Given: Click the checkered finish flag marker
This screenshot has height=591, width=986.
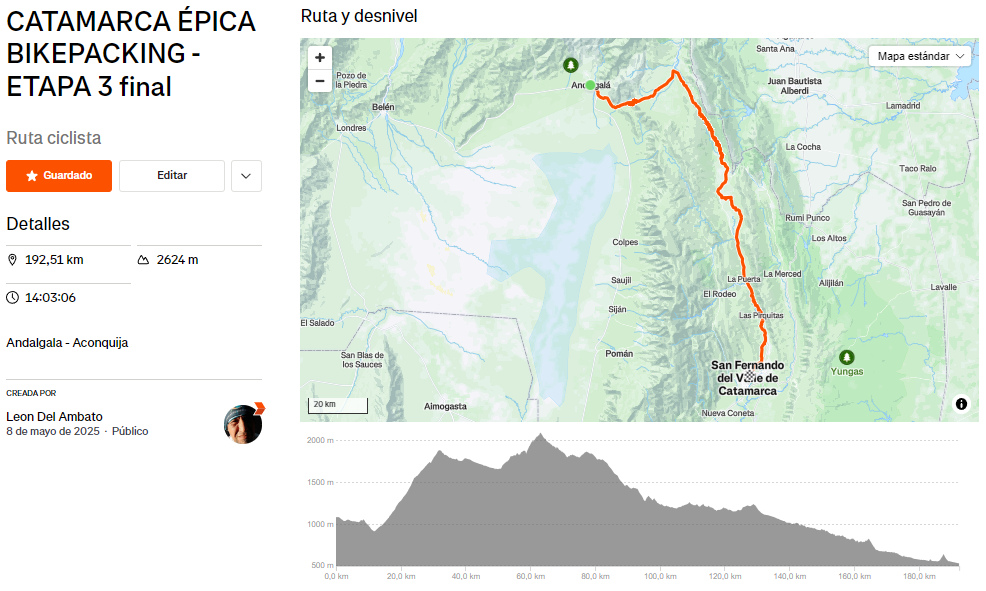Looking at the screenshot, I should point(749,376).
